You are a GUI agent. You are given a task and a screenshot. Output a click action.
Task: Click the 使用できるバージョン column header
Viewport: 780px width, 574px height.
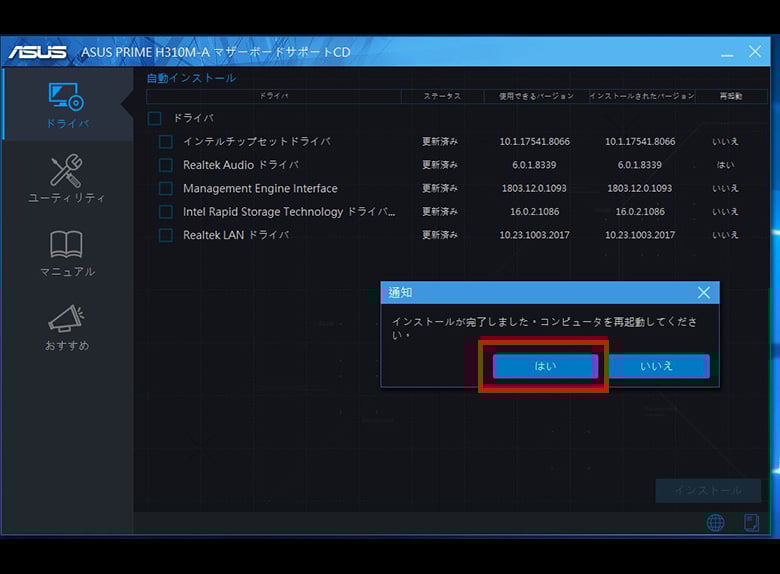pos(536,96)
